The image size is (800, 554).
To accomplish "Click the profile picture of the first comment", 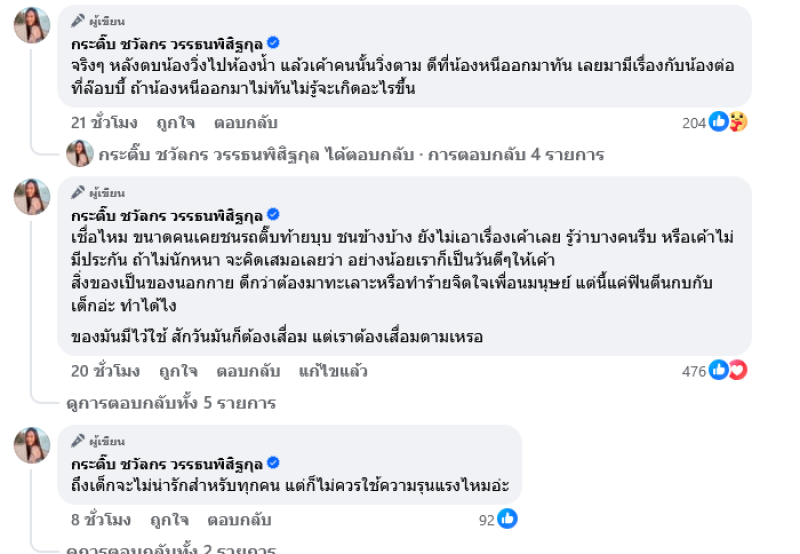I will (32, 24).
